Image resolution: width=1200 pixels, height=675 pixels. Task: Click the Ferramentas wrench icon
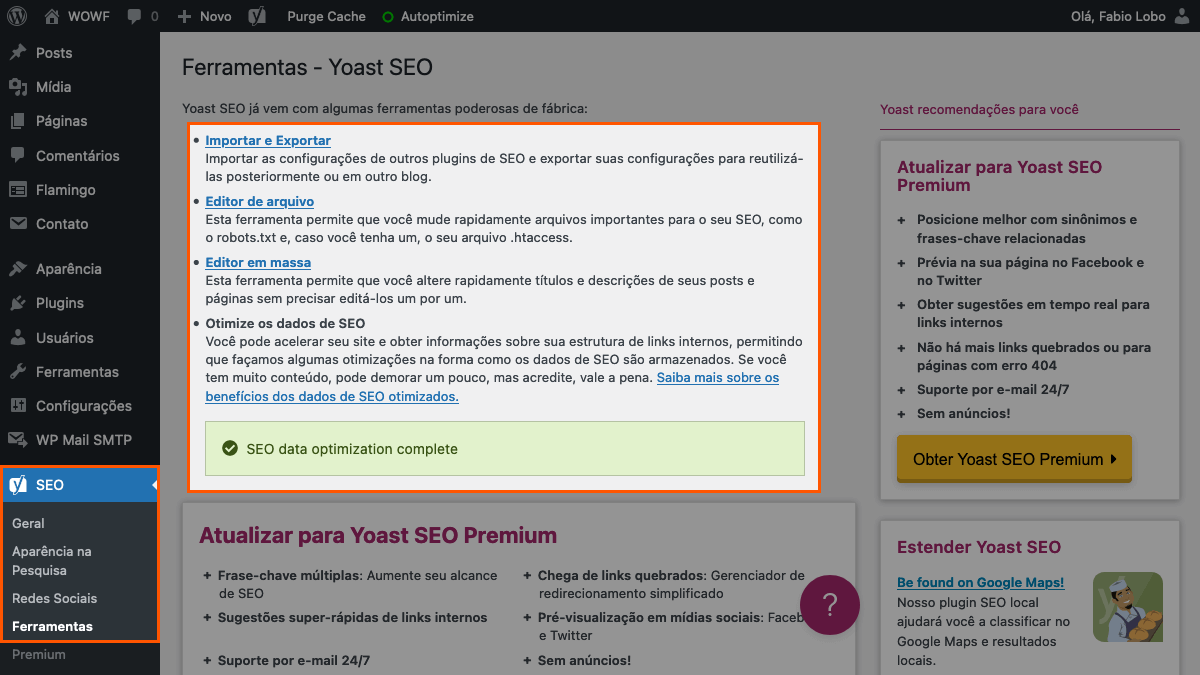(18, 371)
